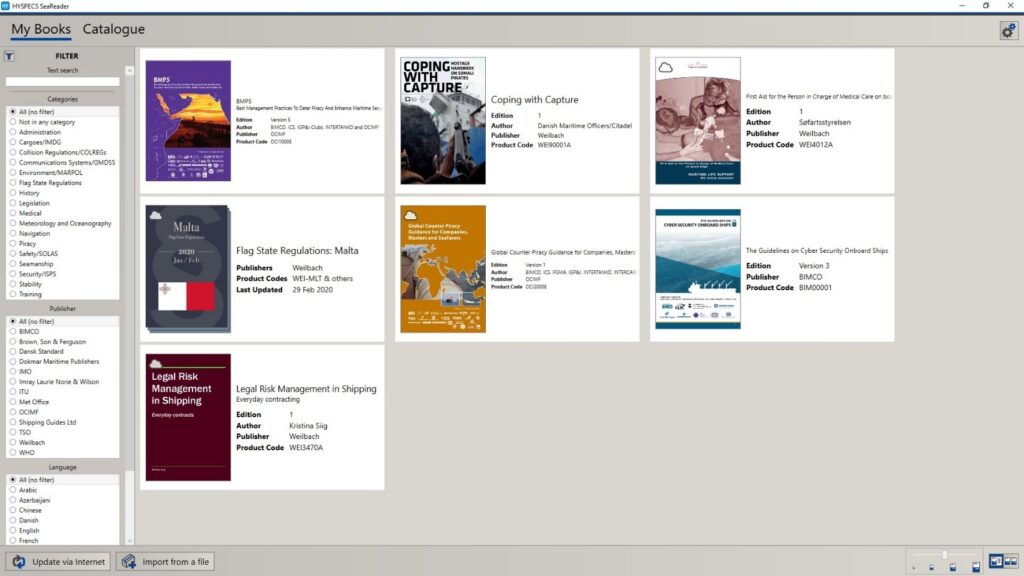1024x576 pixels.
Task: Click Update via Internet button
Action: pos(58,562)
